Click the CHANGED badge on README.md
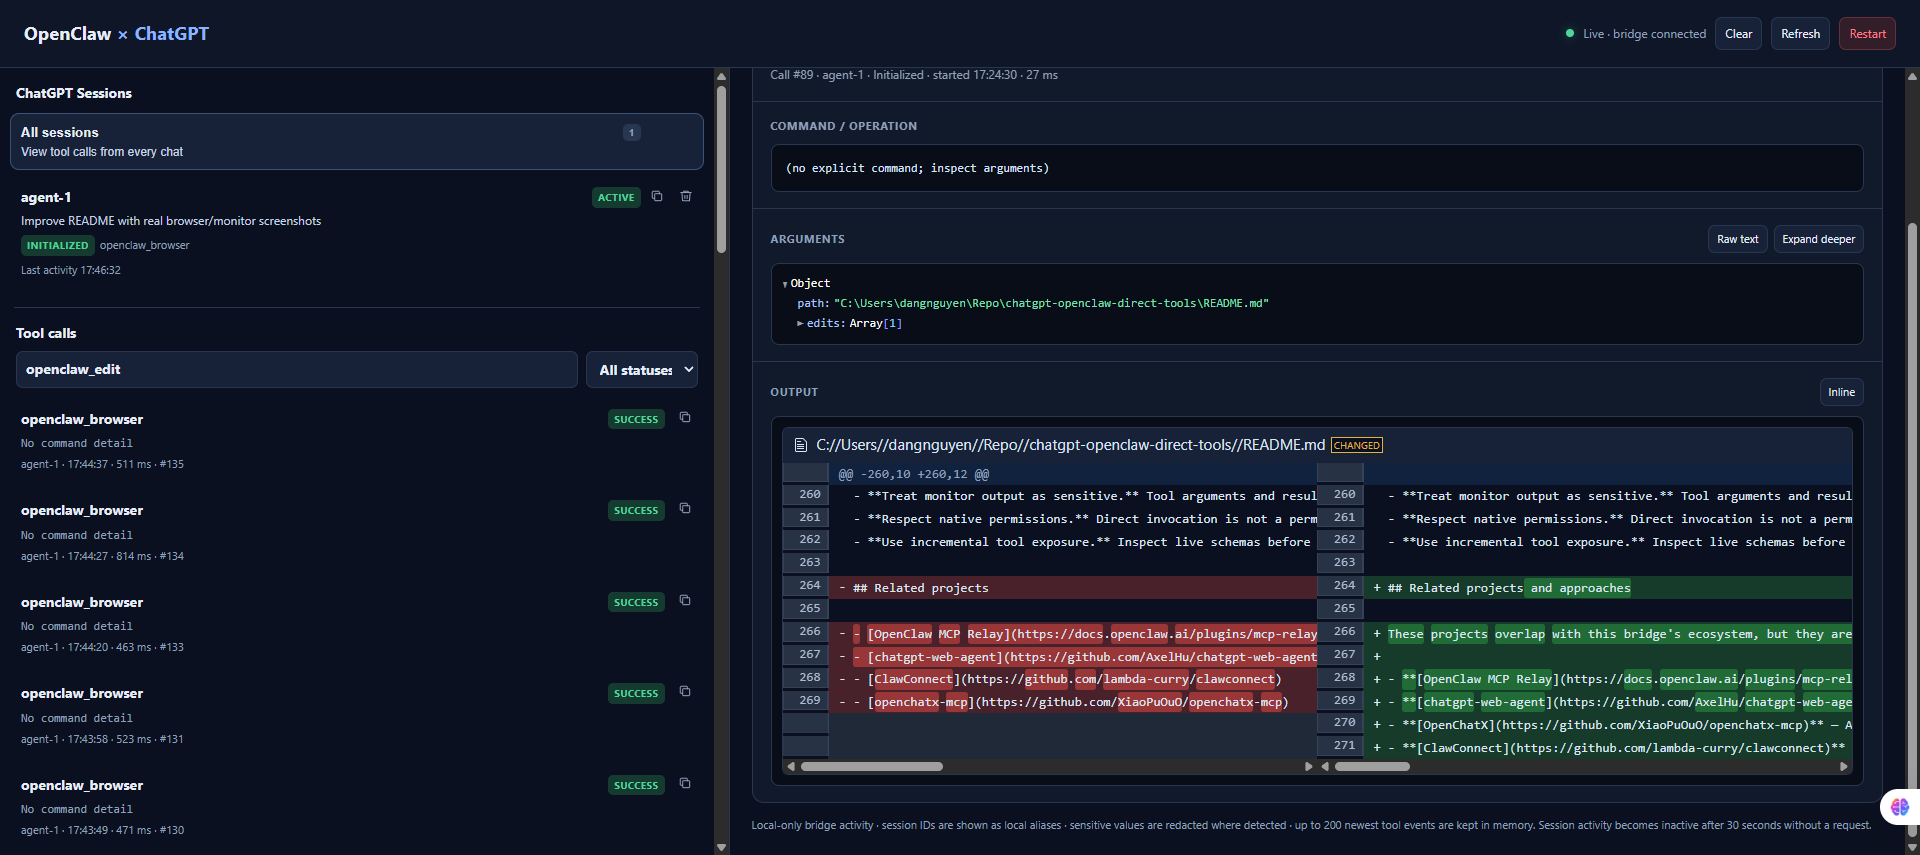Screen dimensions: 1920x855 [x=1357, y=445]
